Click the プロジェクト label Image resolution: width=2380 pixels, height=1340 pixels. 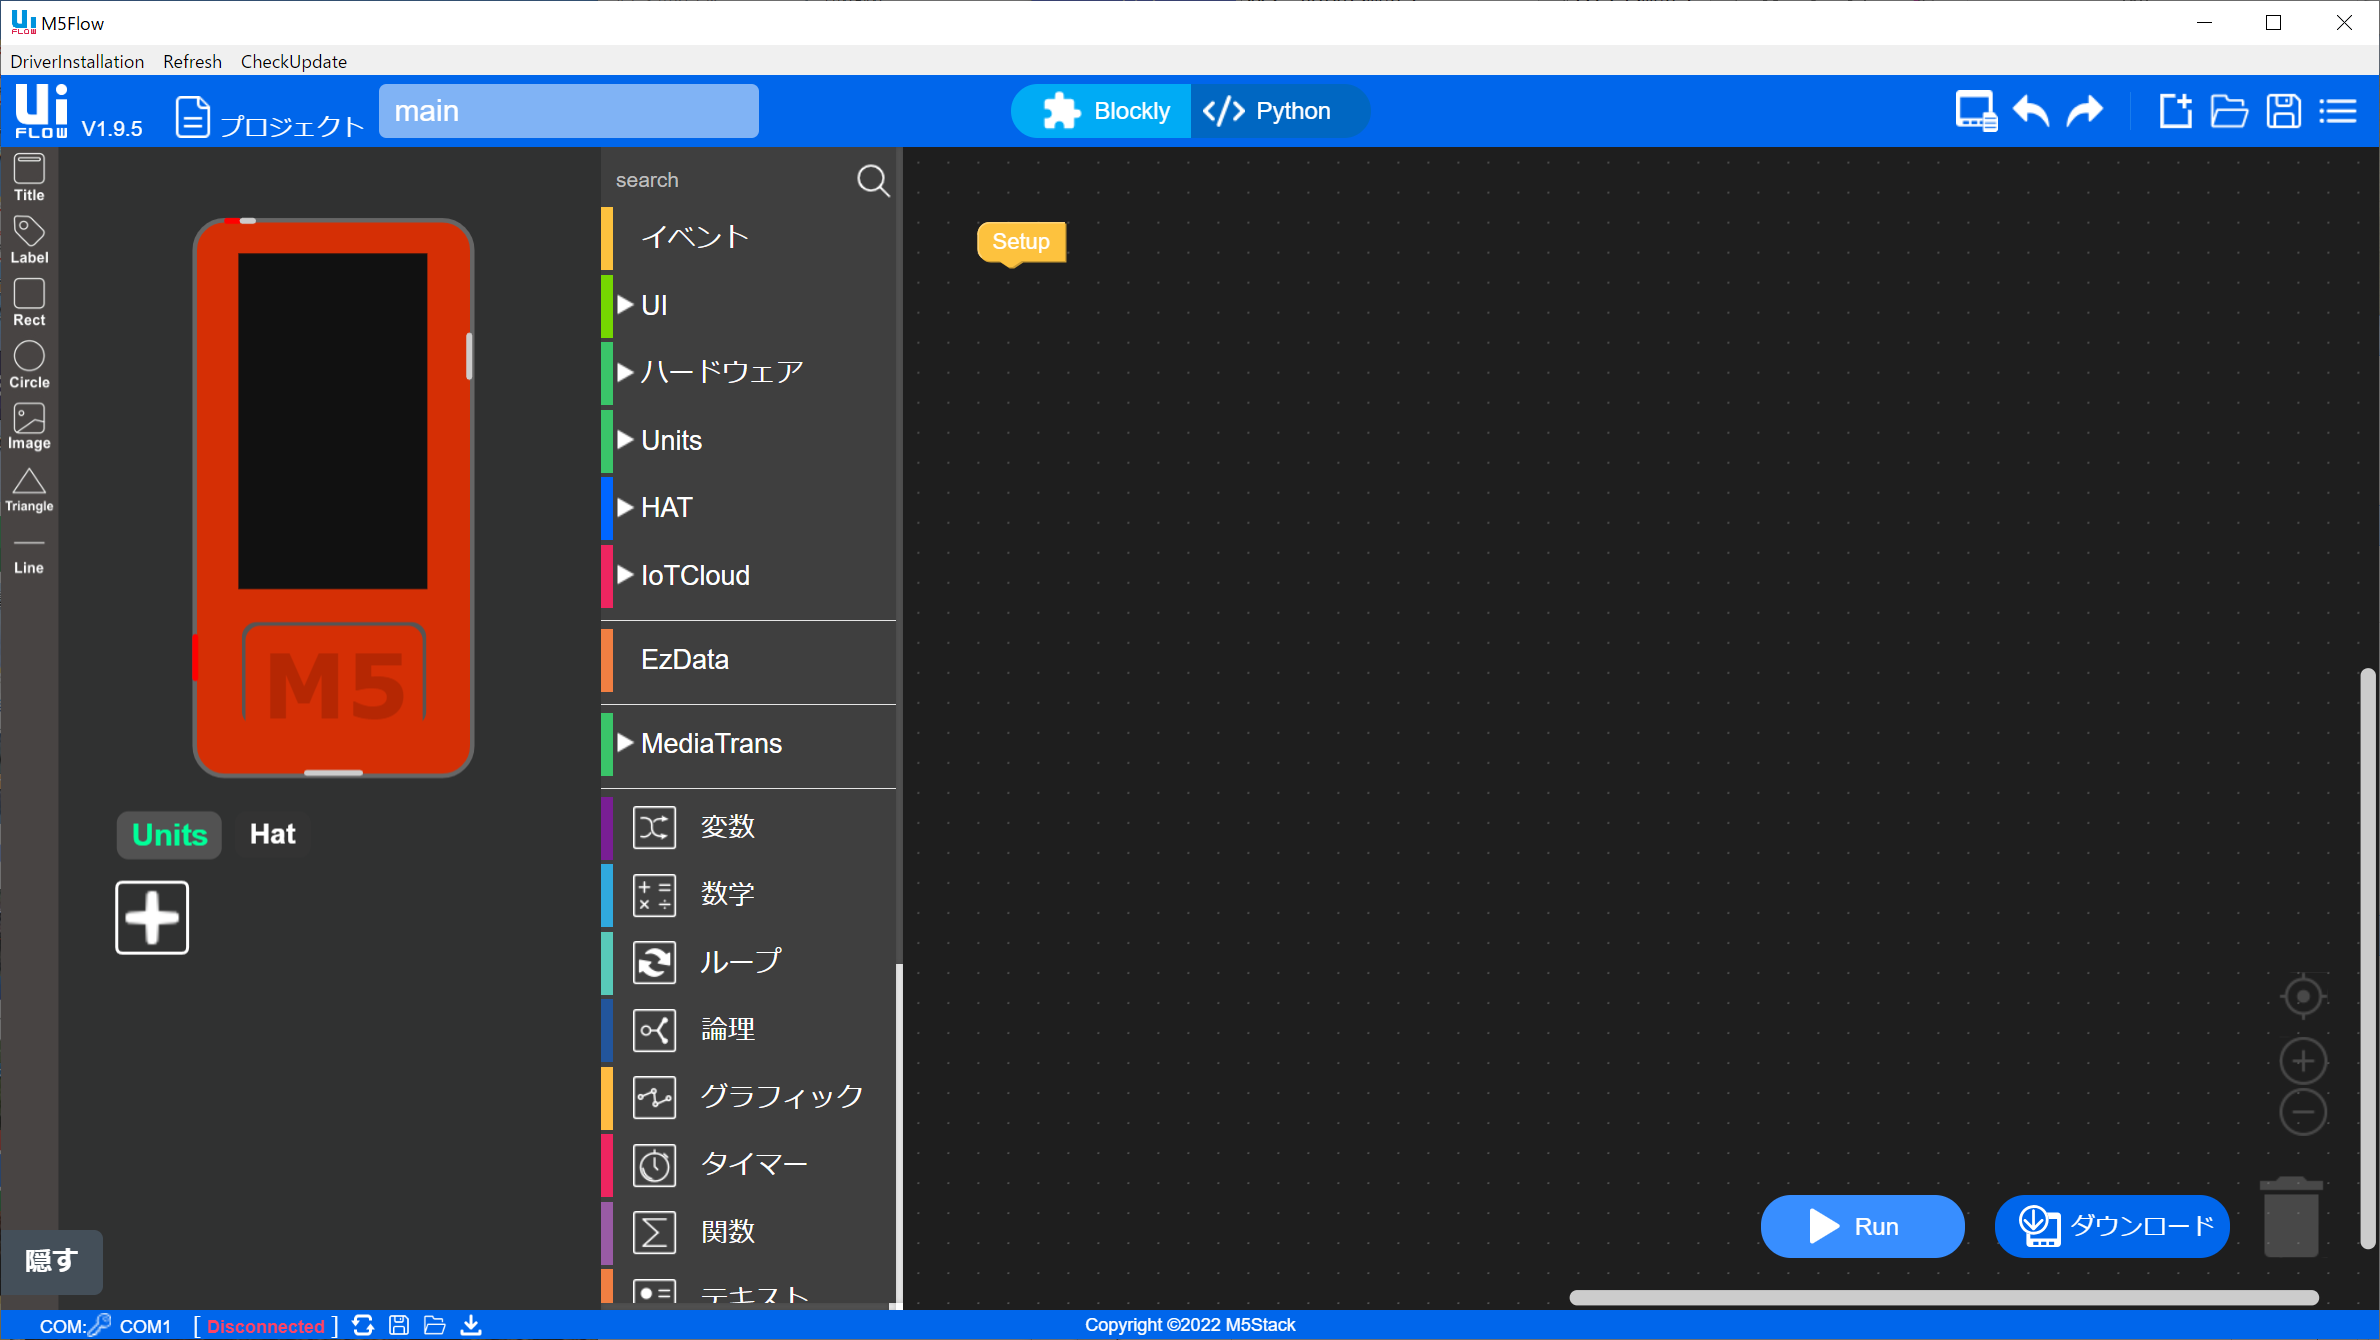pyautogui.click(x=291, y=126)
